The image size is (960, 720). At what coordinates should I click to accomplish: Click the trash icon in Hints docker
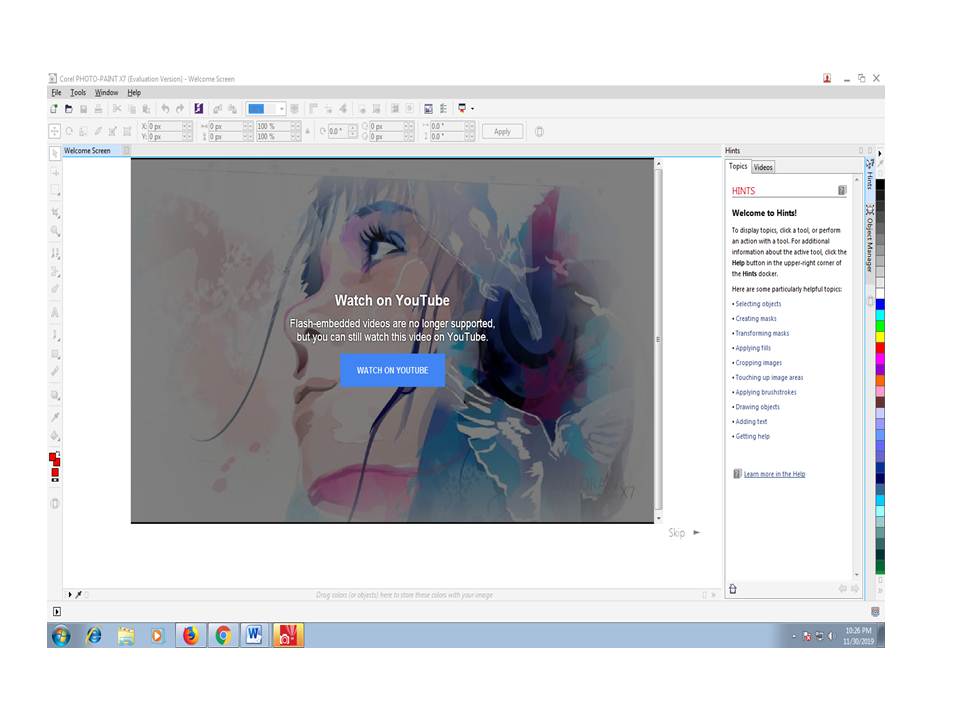733,589
